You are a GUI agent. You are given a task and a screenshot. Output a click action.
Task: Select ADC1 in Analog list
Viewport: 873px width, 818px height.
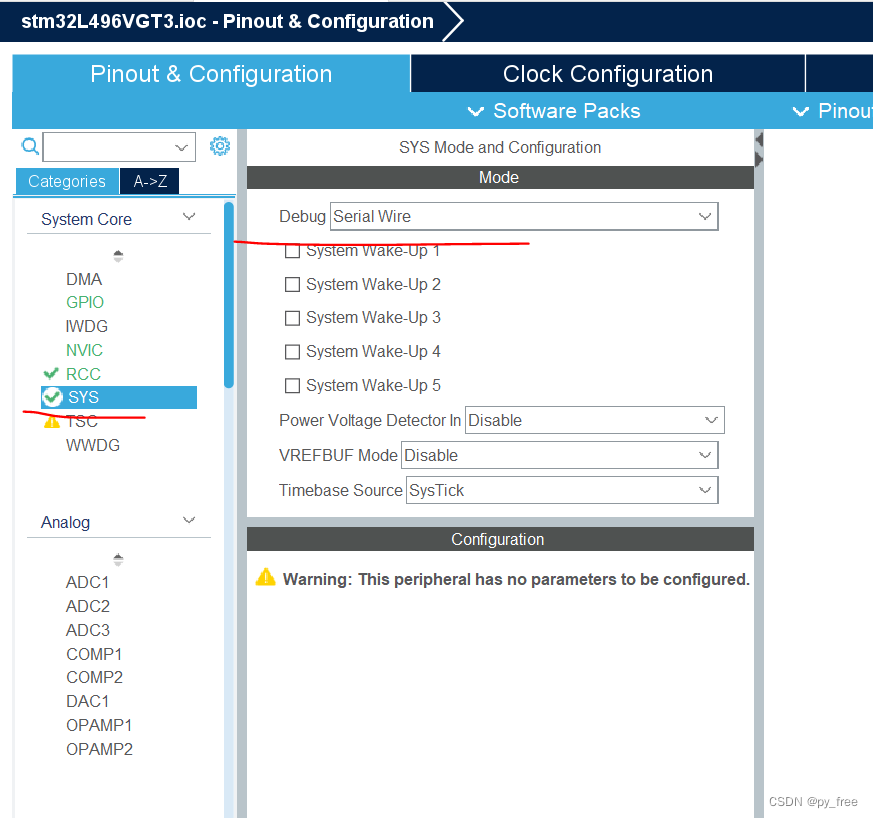coord(87,582)
